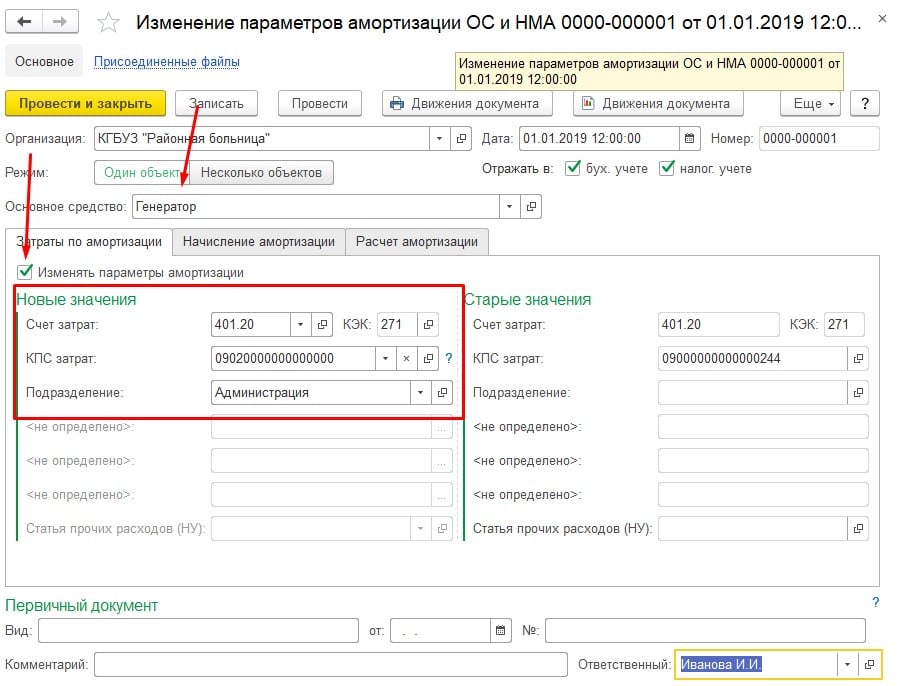Click Провести и закрыть button
Viewport: 899px width, 686px height.
click(x=85, y=103)
